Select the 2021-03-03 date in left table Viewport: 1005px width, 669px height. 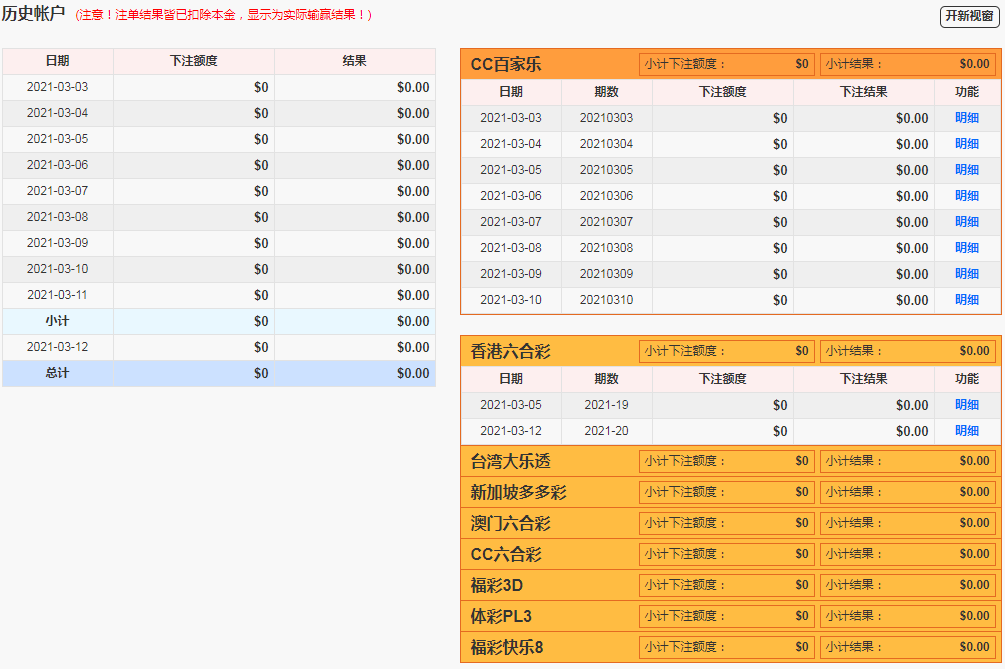coord(57,87)
